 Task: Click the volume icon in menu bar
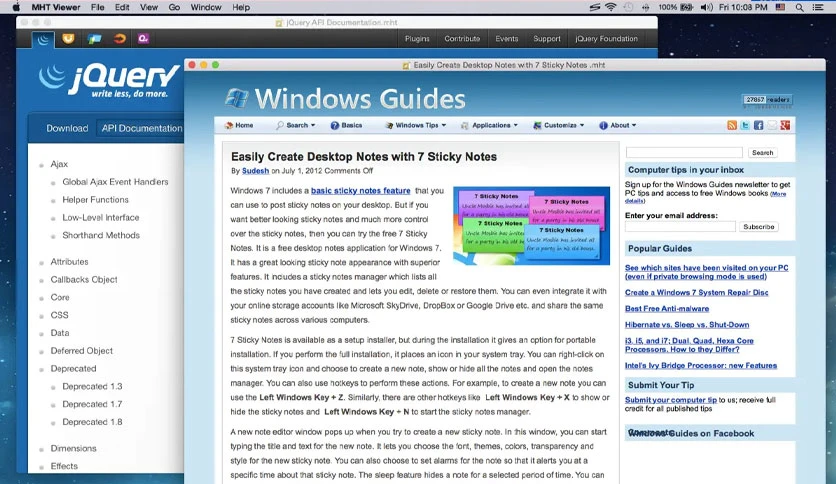[x=706, y=7]
